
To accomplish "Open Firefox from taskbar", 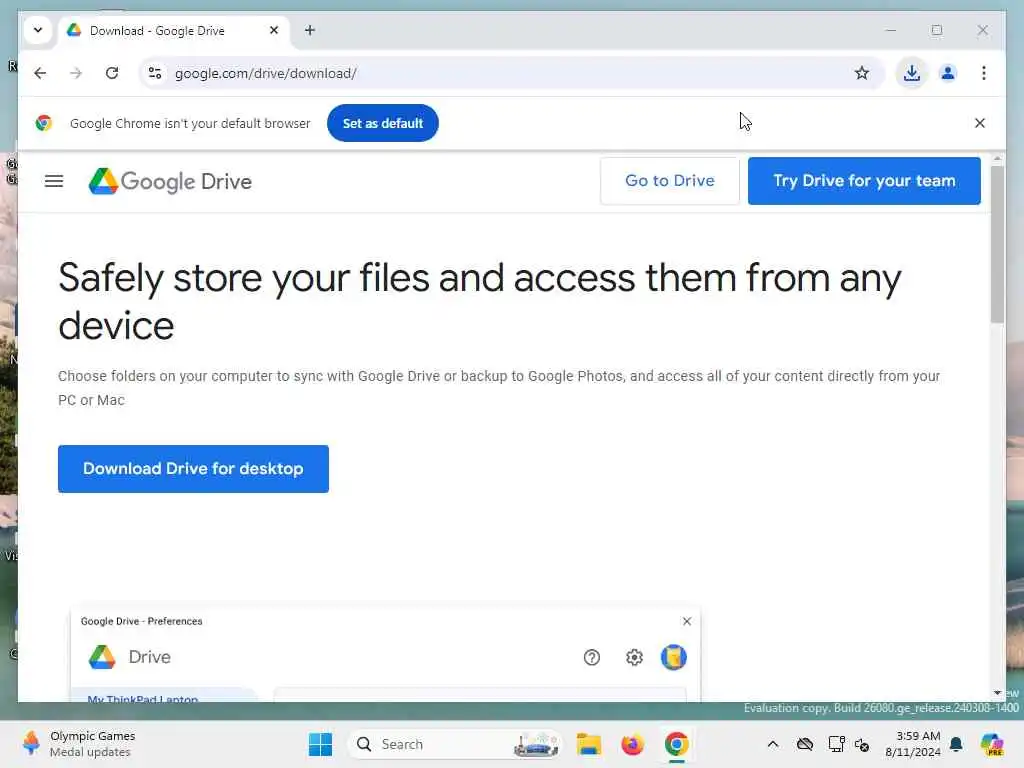I will click(x=632, y=744).
